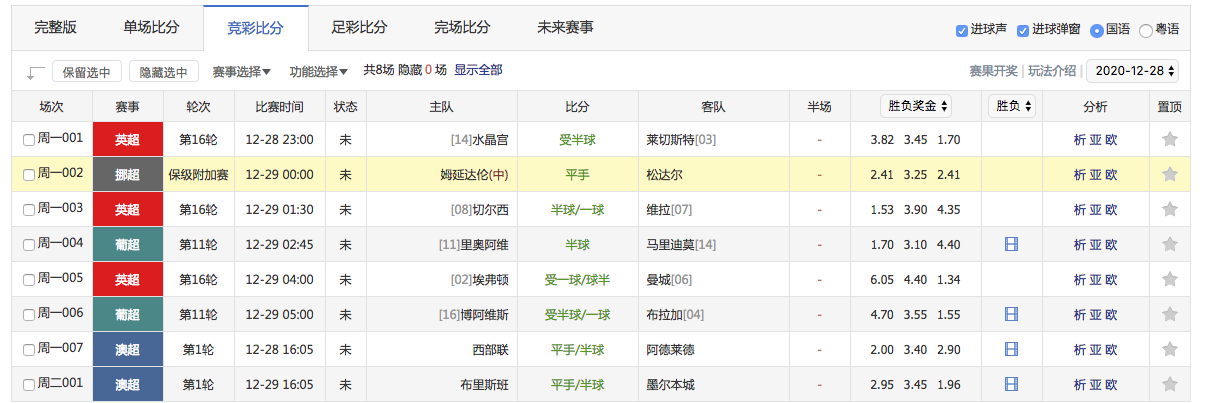
Task: Star the 里奥阿维 match row
Action: pyautogui.click(x=1170, y=245)
